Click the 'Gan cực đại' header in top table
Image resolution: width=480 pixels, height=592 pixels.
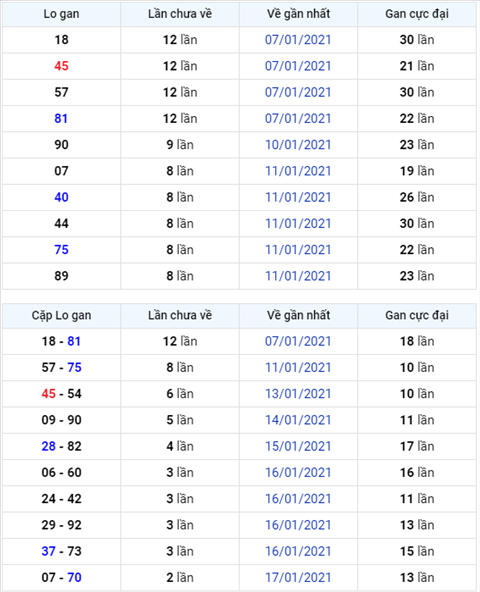(x=417, y=14)
